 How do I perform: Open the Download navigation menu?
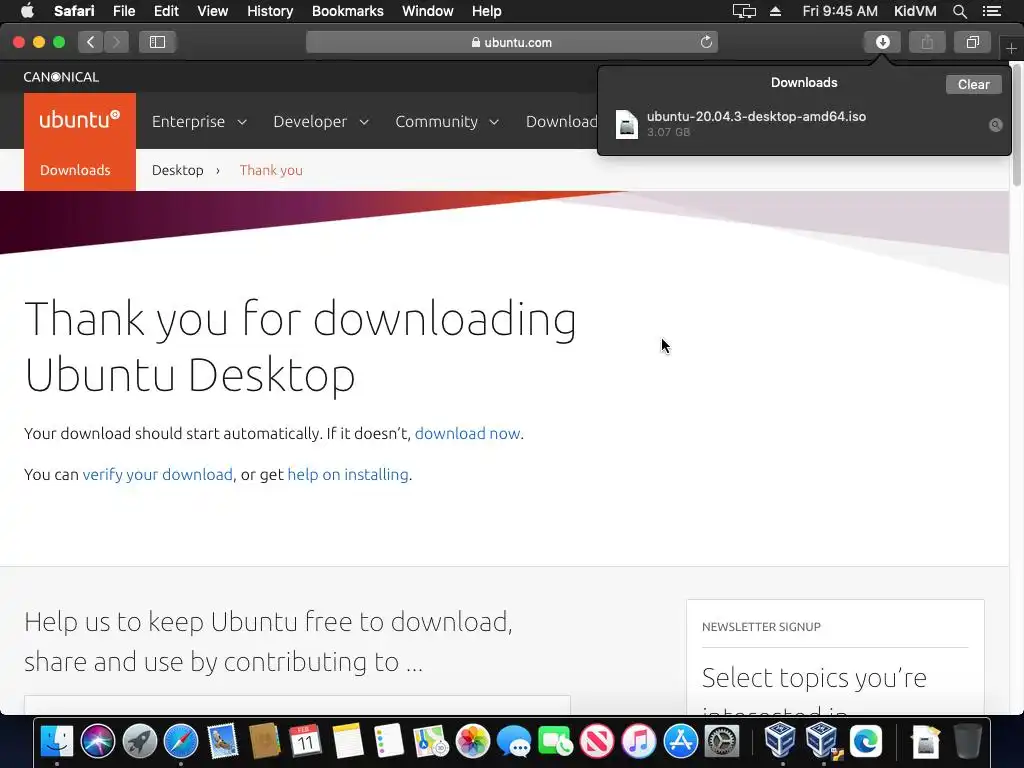click(x=562, y=121)
